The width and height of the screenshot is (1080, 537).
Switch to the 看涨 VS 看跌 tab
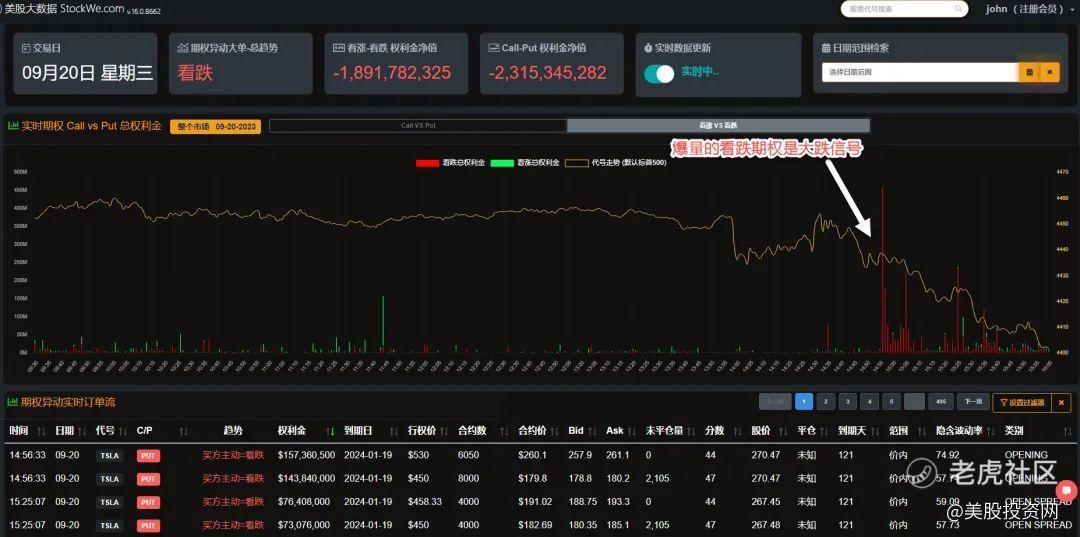click(718, 126)
